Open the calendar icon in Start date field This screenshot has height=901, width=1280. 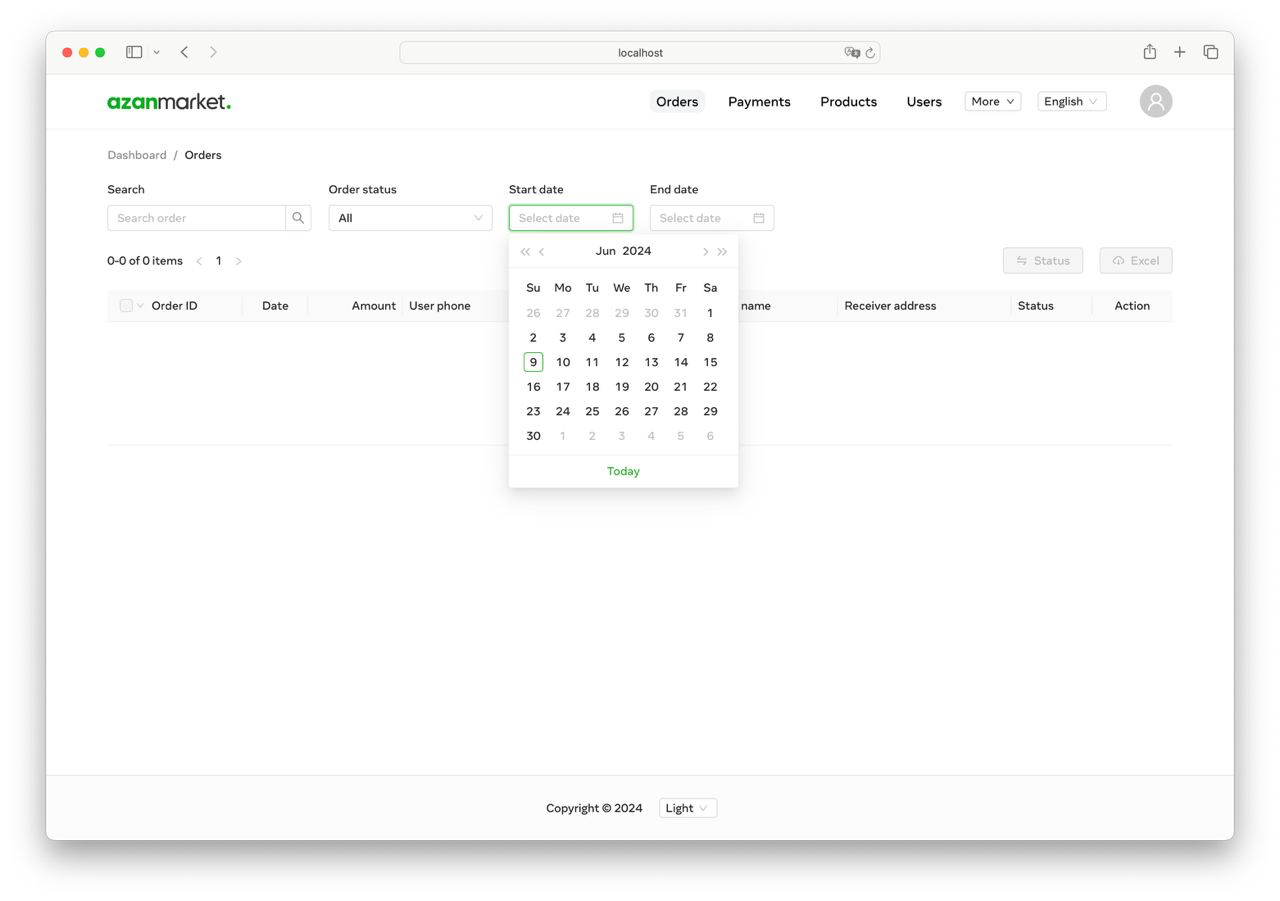point(619,217)
